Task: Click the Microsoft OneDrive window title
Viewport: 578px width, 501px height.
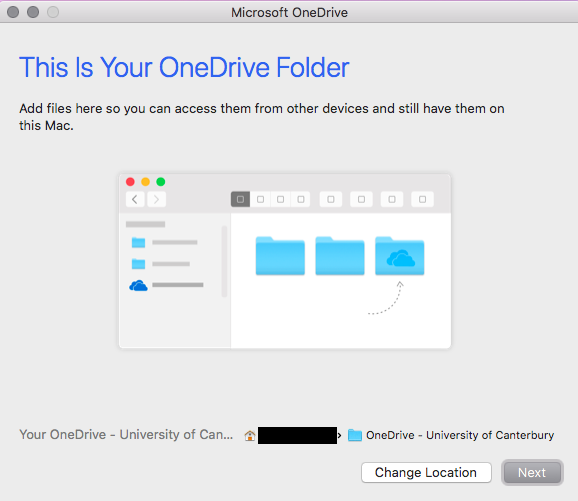Action: pos(289,13)
